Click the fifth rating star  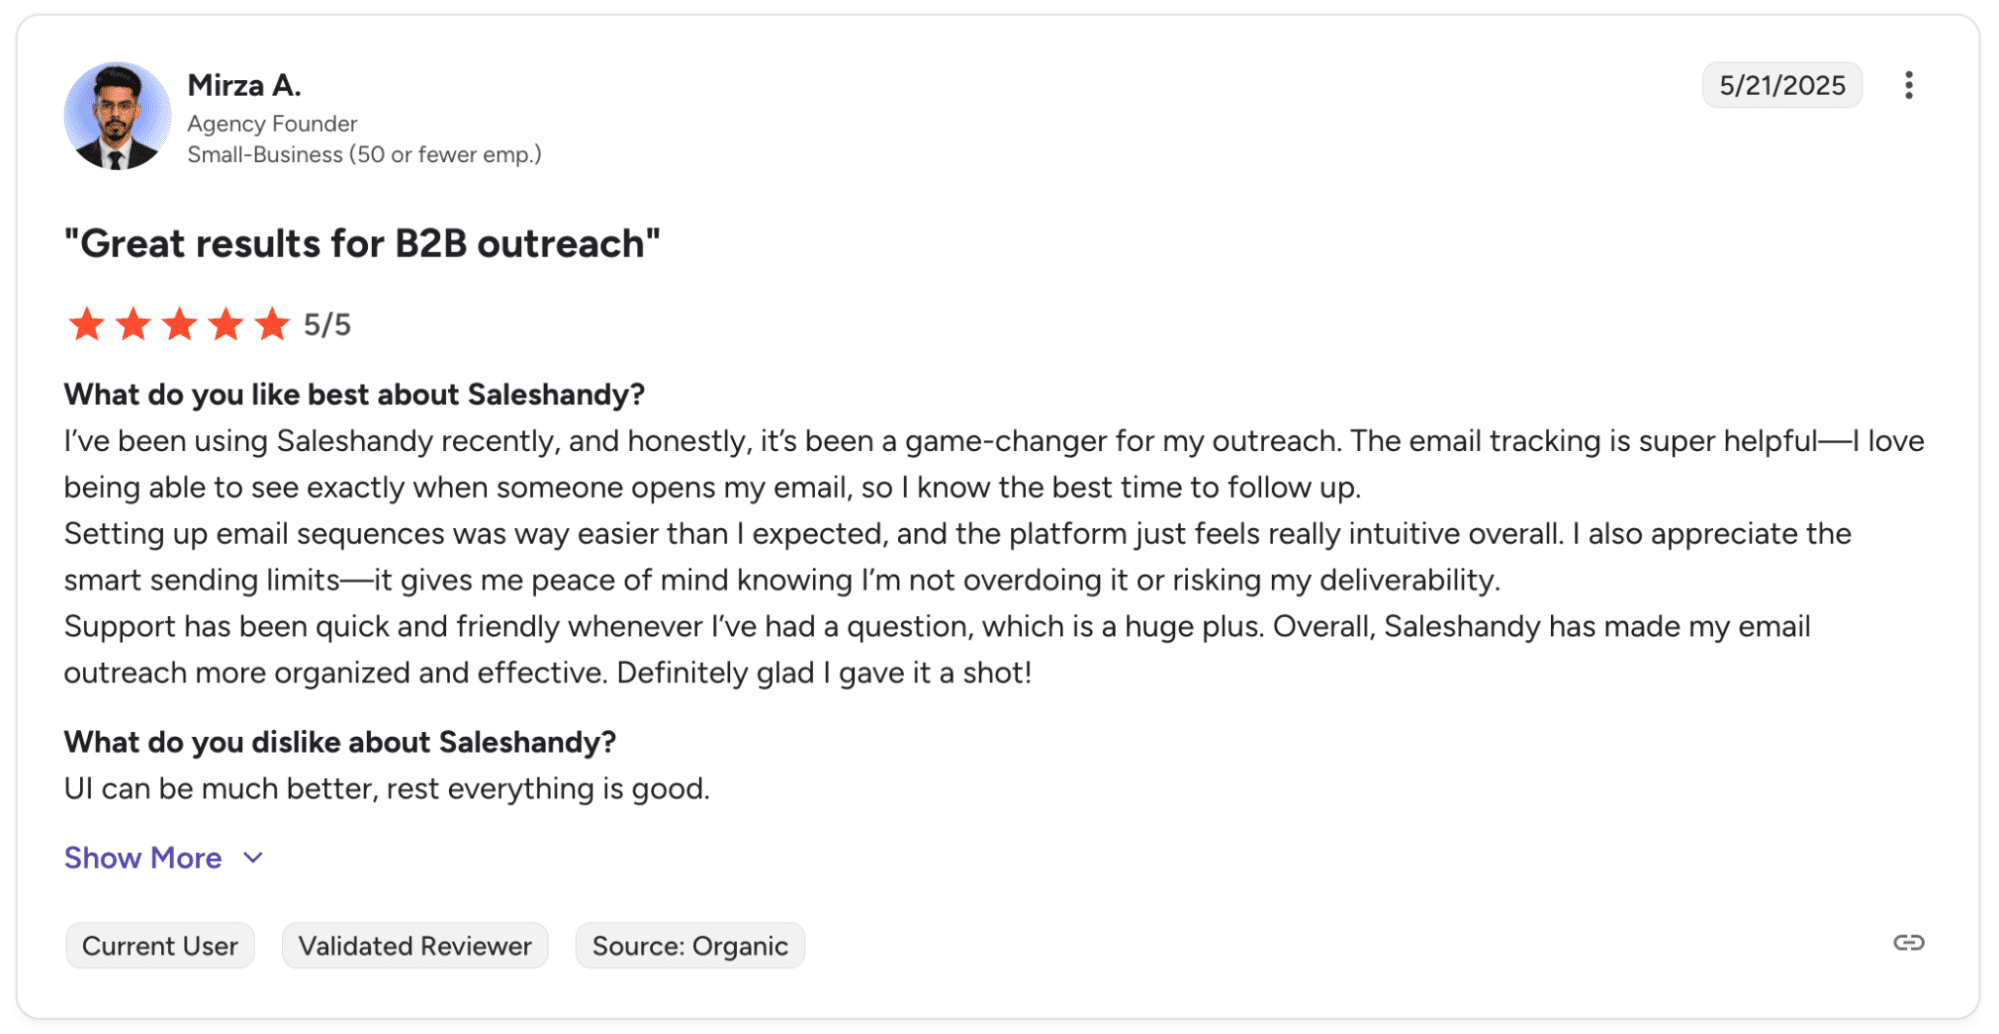tap(272, 324)
